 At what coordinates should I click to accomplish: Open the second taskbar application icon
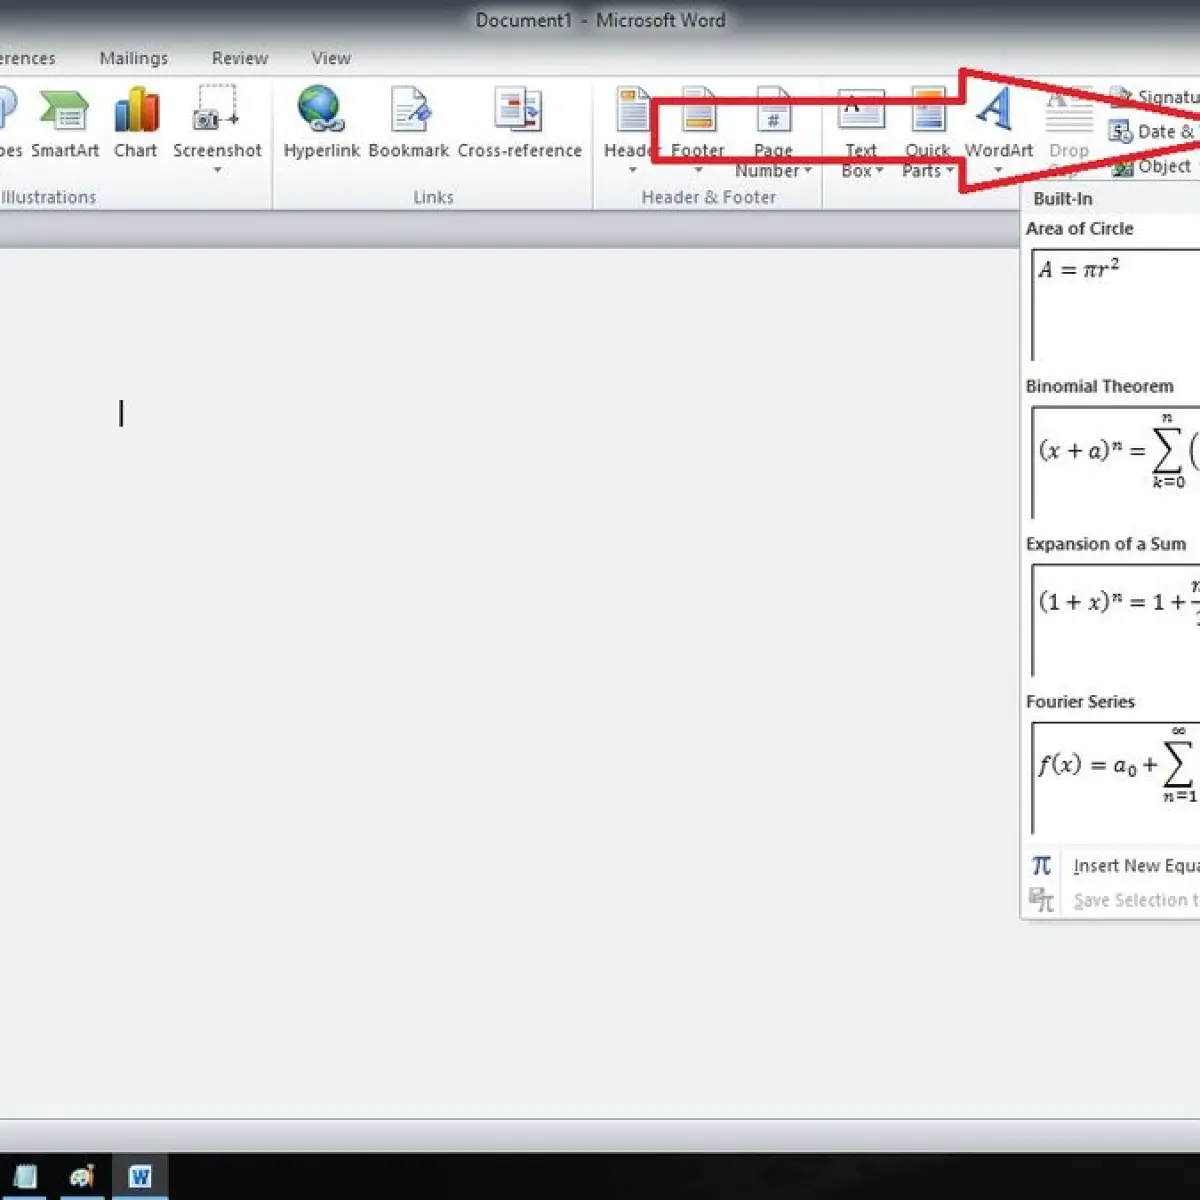click(82, 1176)
